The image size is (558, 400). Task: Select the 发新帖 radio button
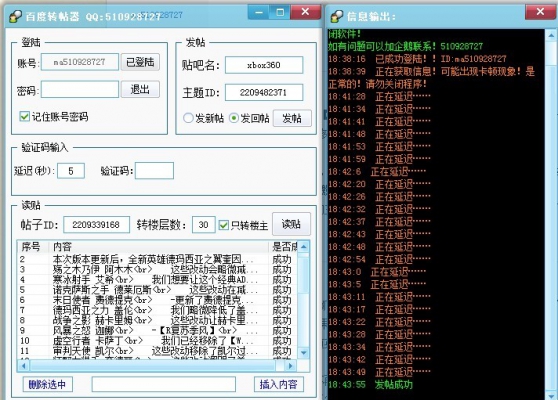(x=188, y=118)
